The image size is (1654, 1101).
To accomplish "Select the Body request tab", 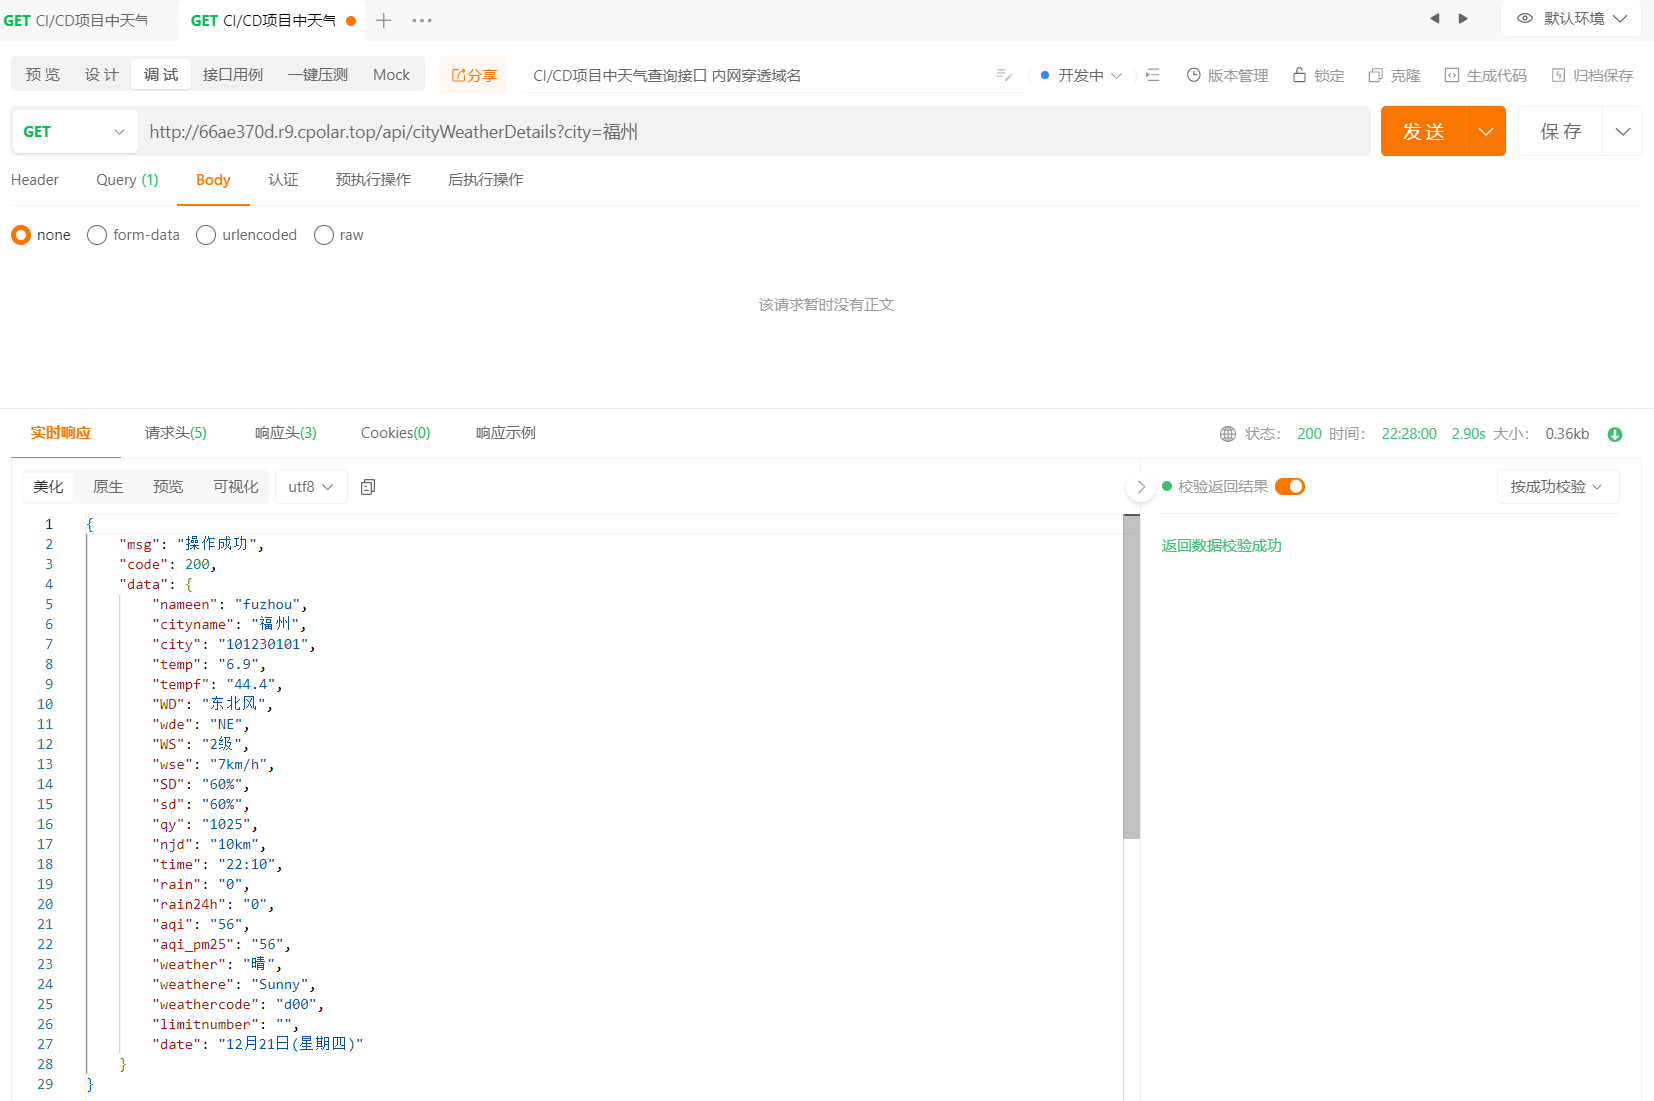I will (x=213, y=180).
